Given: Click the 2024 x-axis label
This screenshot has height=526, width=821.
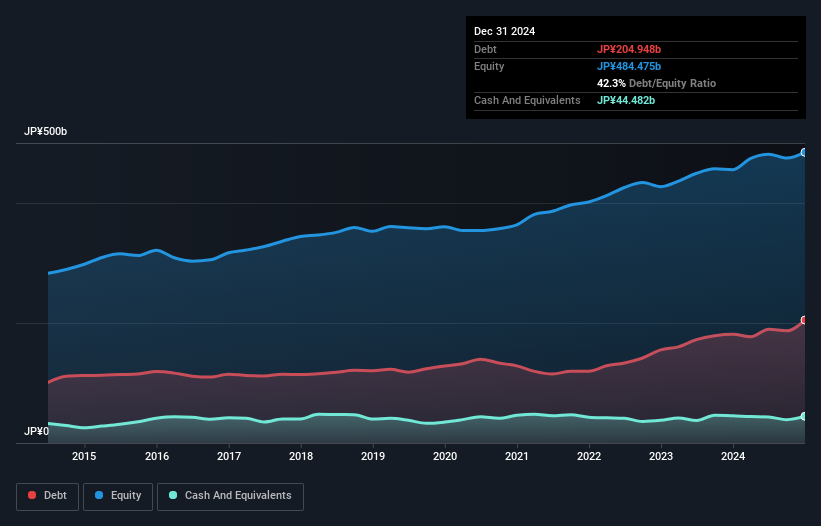Looking at the screenshot, I should click(733, 456).
